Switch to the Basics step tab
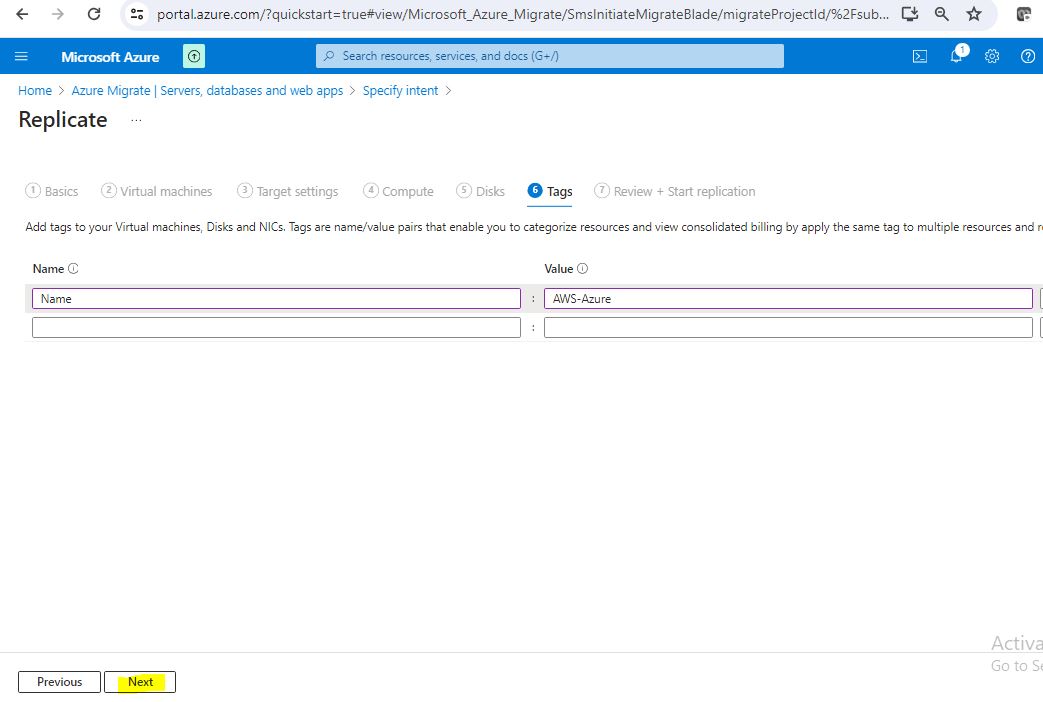1043x702 pixels. pos(52,191)
